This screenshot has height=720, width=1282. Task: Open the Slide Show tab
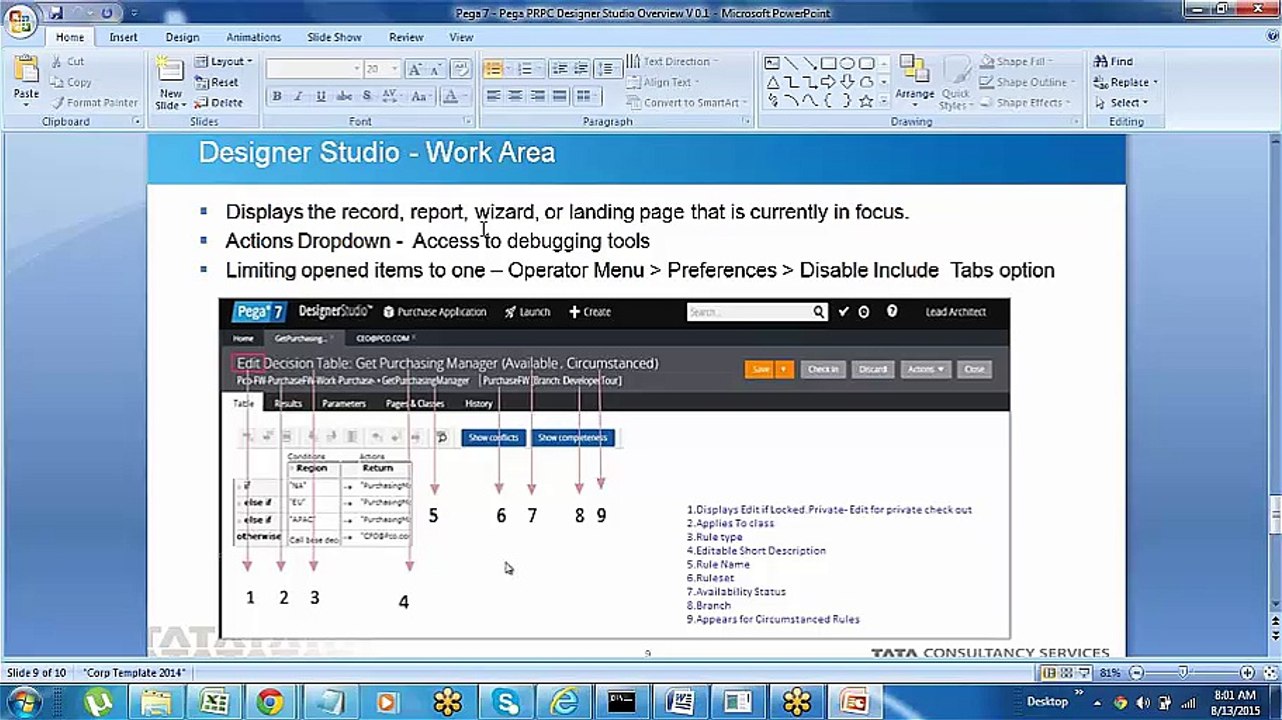334,37
